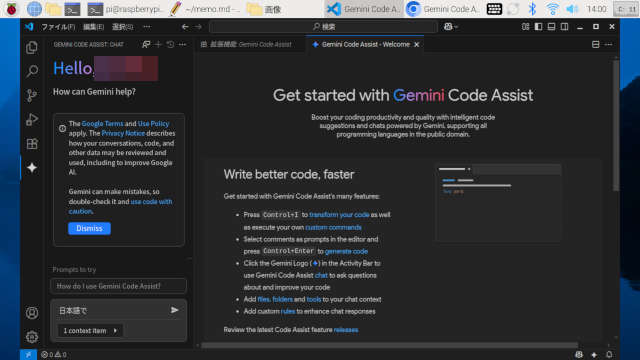Image resolution: width=640 pixels, height=360 pixels.
Task: Click the Gemini sparkle in status bar
Action: tap(594, 354)
